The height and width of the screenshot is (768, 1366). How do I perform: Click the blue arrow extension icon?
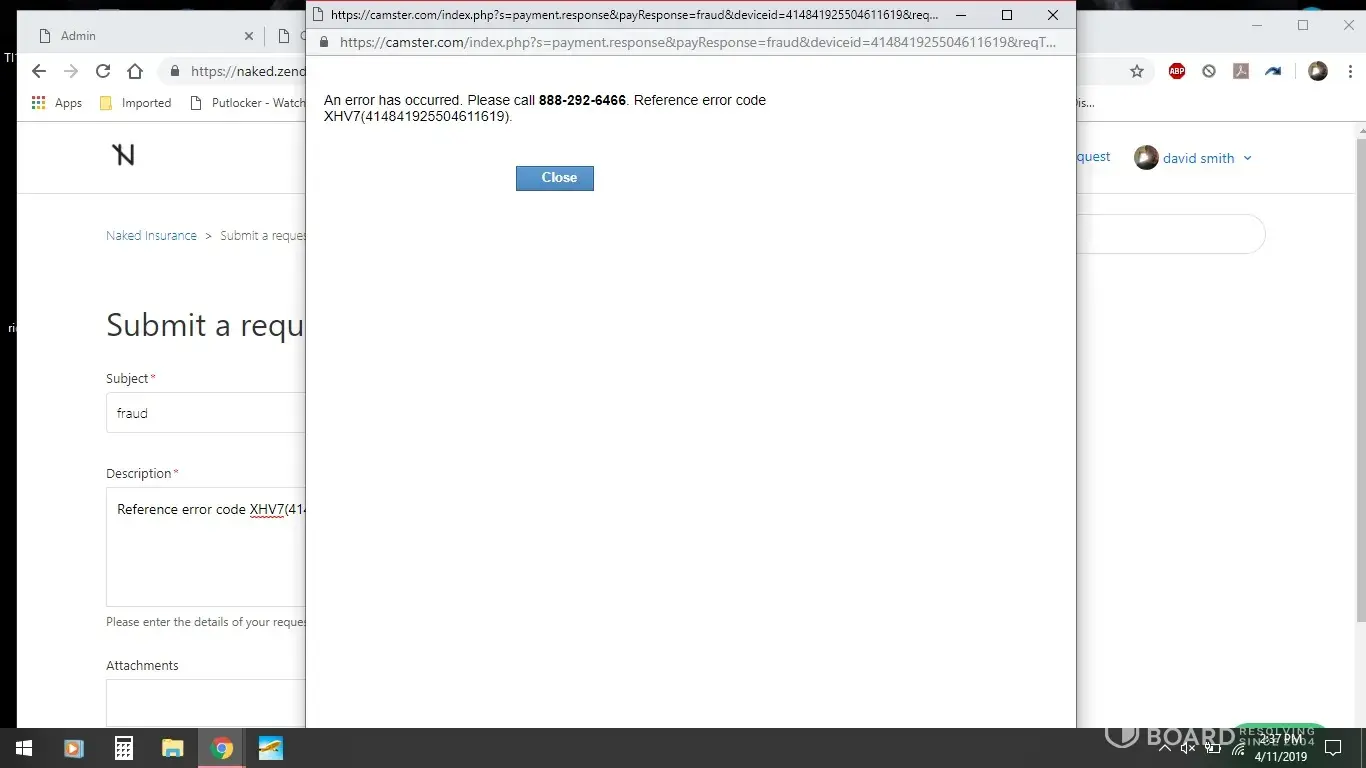(x=1273, y=71)
